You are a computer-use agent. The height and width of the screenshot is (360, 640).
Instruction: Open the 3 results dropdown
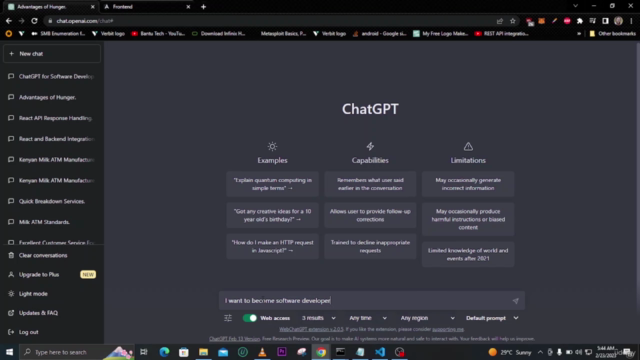coord(318,318)
